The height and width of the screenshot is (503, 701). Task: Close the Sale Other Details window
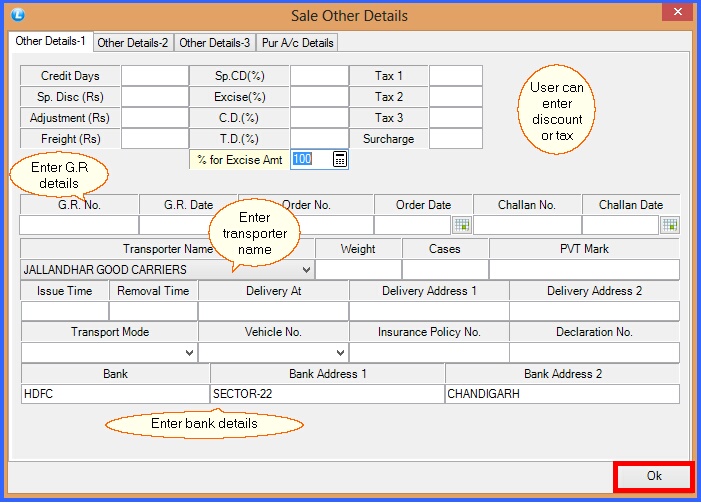coord(676,13)
